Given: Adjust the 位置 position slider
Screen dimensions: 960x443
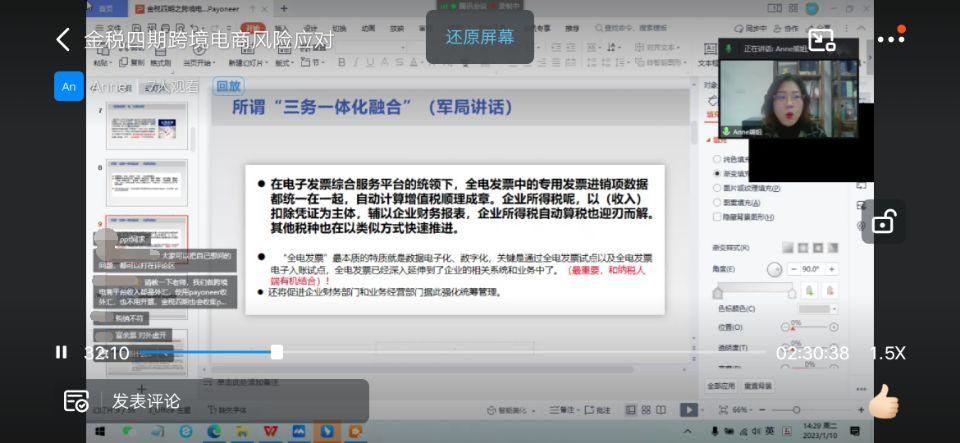Looking at the screenshot, I should coord(807,329).
